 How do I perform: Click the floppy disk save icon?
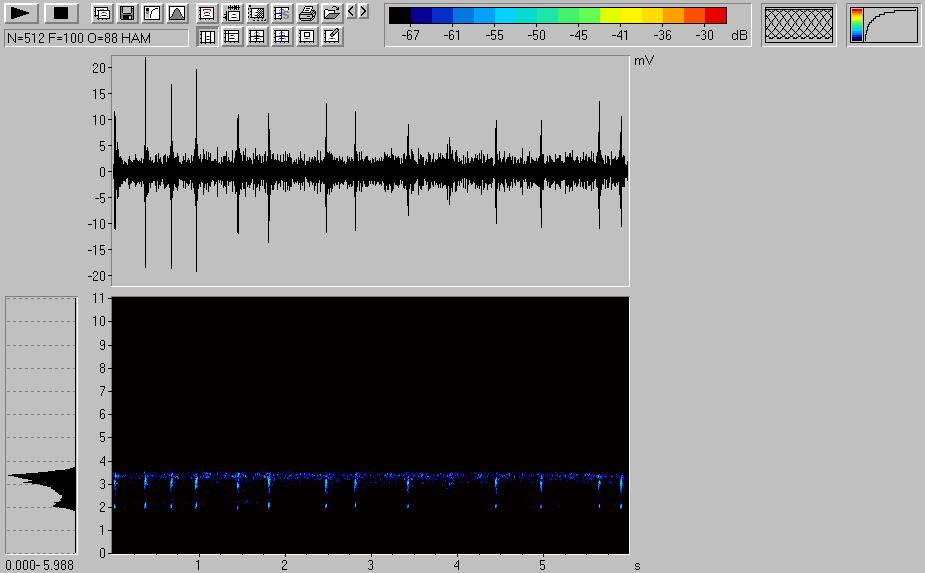[127, 13]
